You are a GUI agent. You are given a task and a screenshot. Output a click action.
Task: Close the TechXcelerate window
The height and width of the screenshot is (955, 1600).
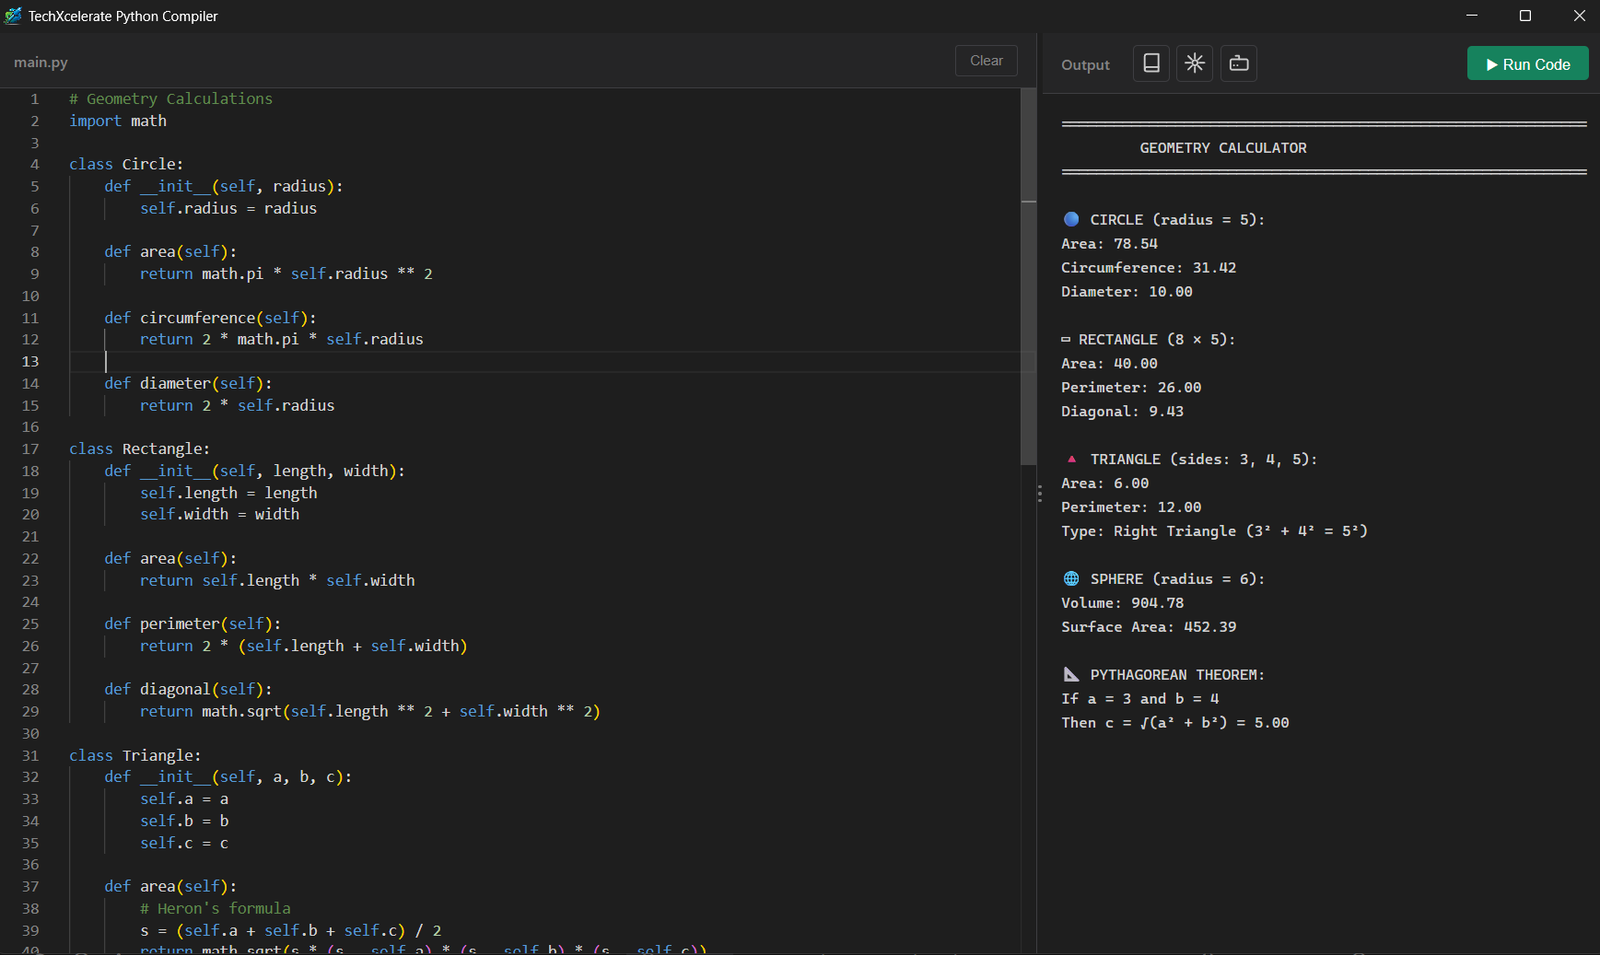(1579, 16)
